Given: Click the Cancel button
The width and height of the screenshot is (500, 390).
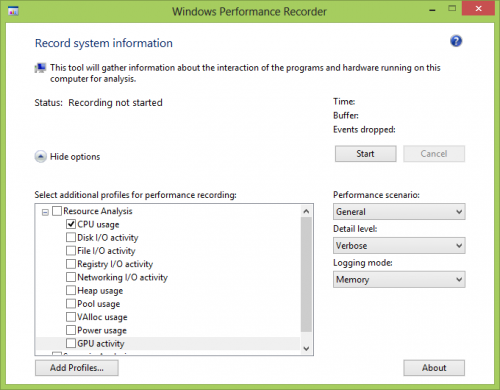Looking at the screenshot, I should click(434, 154).
